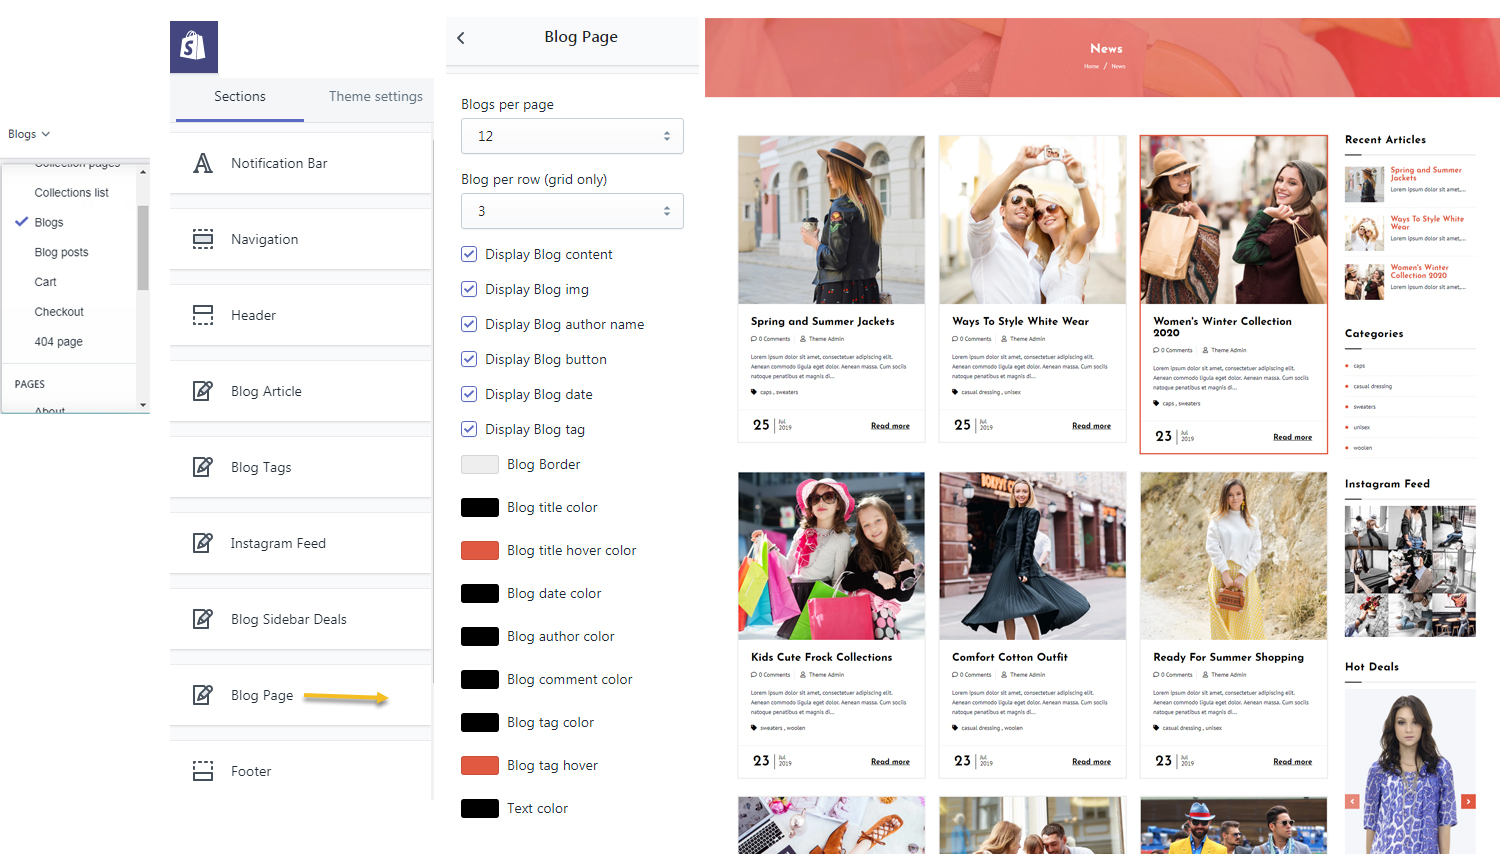Click the Header section icon
This screenshot has height=854, width=1500.
pos(203,314)
